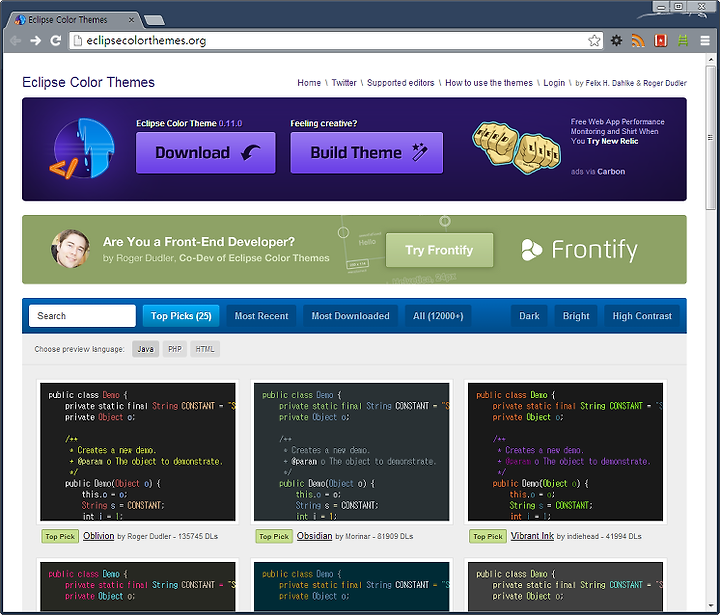Screen dimensions: 720x615
Task: Open the Vibrant Ink theme preview thumbnail
Action: pos(565,452)
